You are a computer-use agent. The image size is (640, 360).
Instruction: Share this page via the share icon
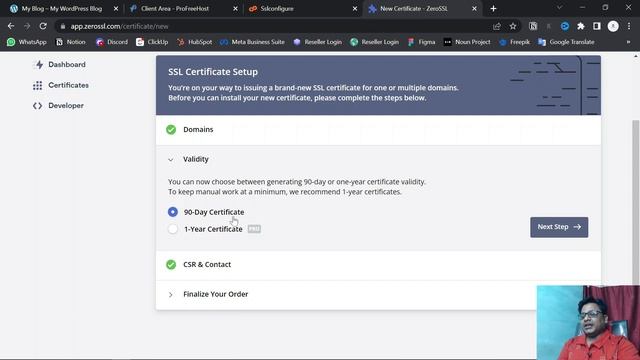pyautogui.click(x=497, y=26)
